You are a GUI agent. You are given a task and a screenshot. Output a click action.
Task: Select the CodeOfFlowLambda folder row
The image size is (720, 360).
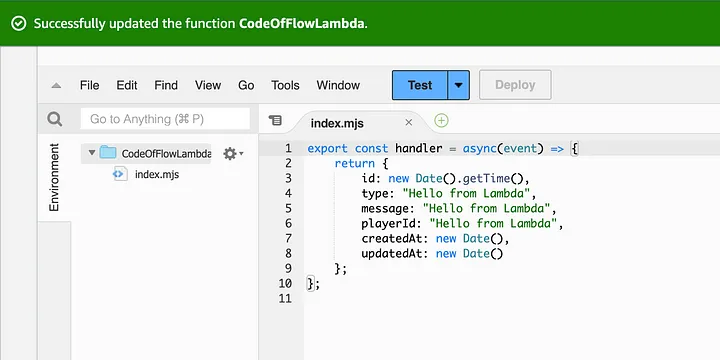click(x=146, y=153)
